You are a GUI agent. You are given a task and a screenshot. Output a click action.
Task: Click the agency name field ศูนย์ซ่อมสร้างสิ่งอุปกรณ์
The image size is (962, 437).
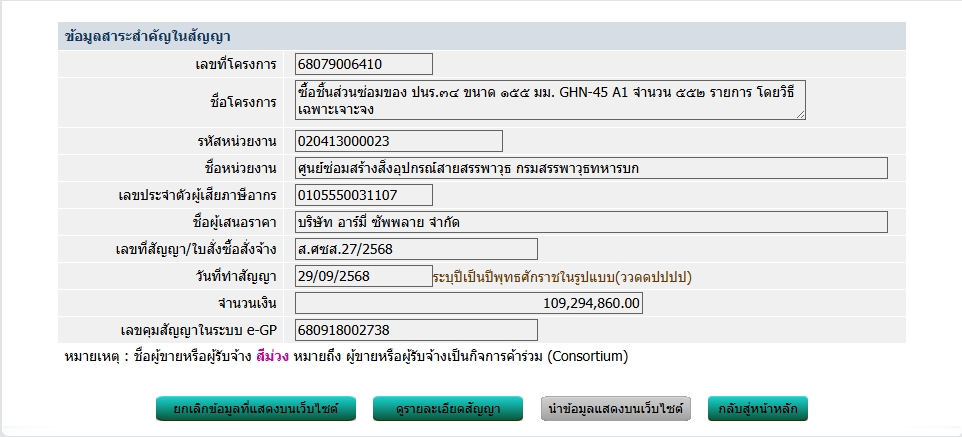[x=591, y=168]
